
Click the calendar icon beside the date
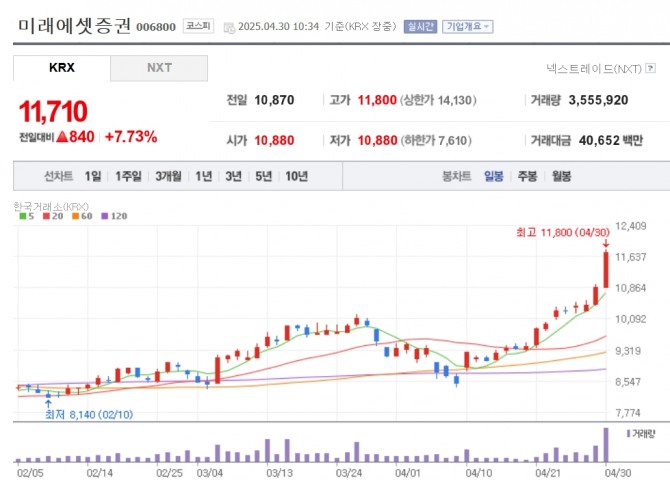click(229, 27)
